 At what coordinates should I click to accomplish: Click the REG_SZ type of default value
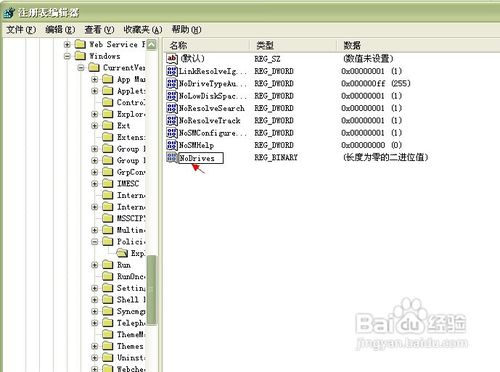(267, 59)
